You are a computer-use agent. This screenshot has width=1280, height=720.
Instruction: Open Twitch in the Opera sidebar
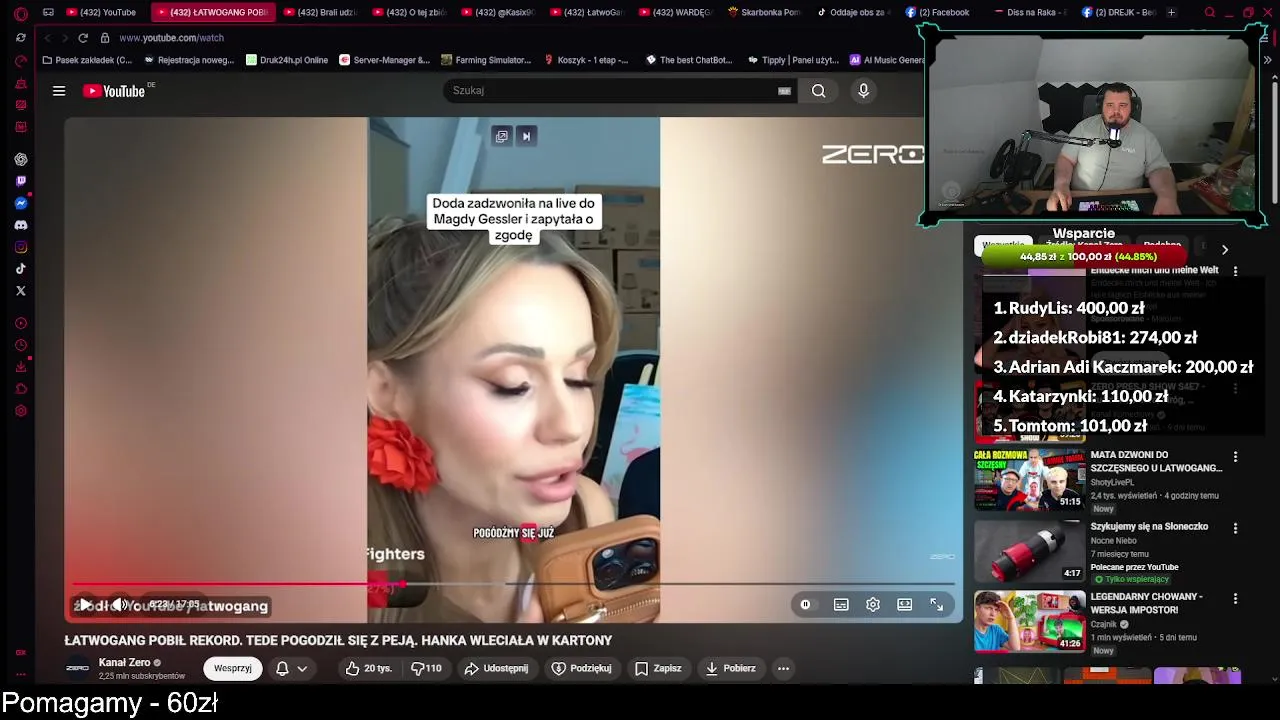pos(21,181)
